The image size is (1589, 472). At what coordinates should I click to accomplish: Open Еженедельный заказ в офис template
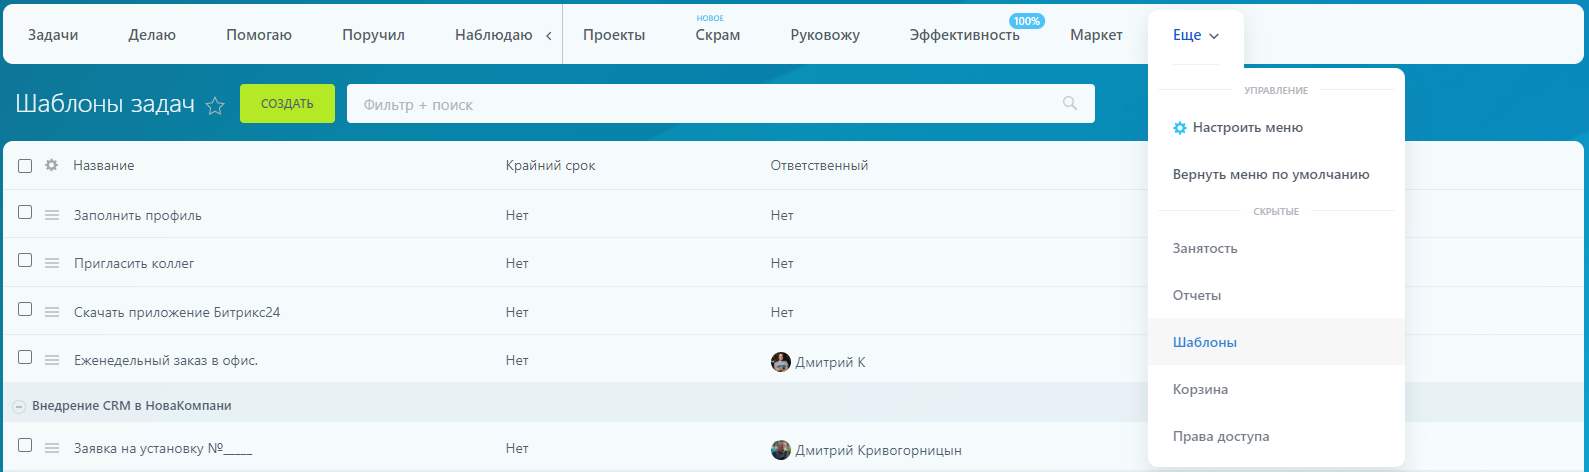166,360
